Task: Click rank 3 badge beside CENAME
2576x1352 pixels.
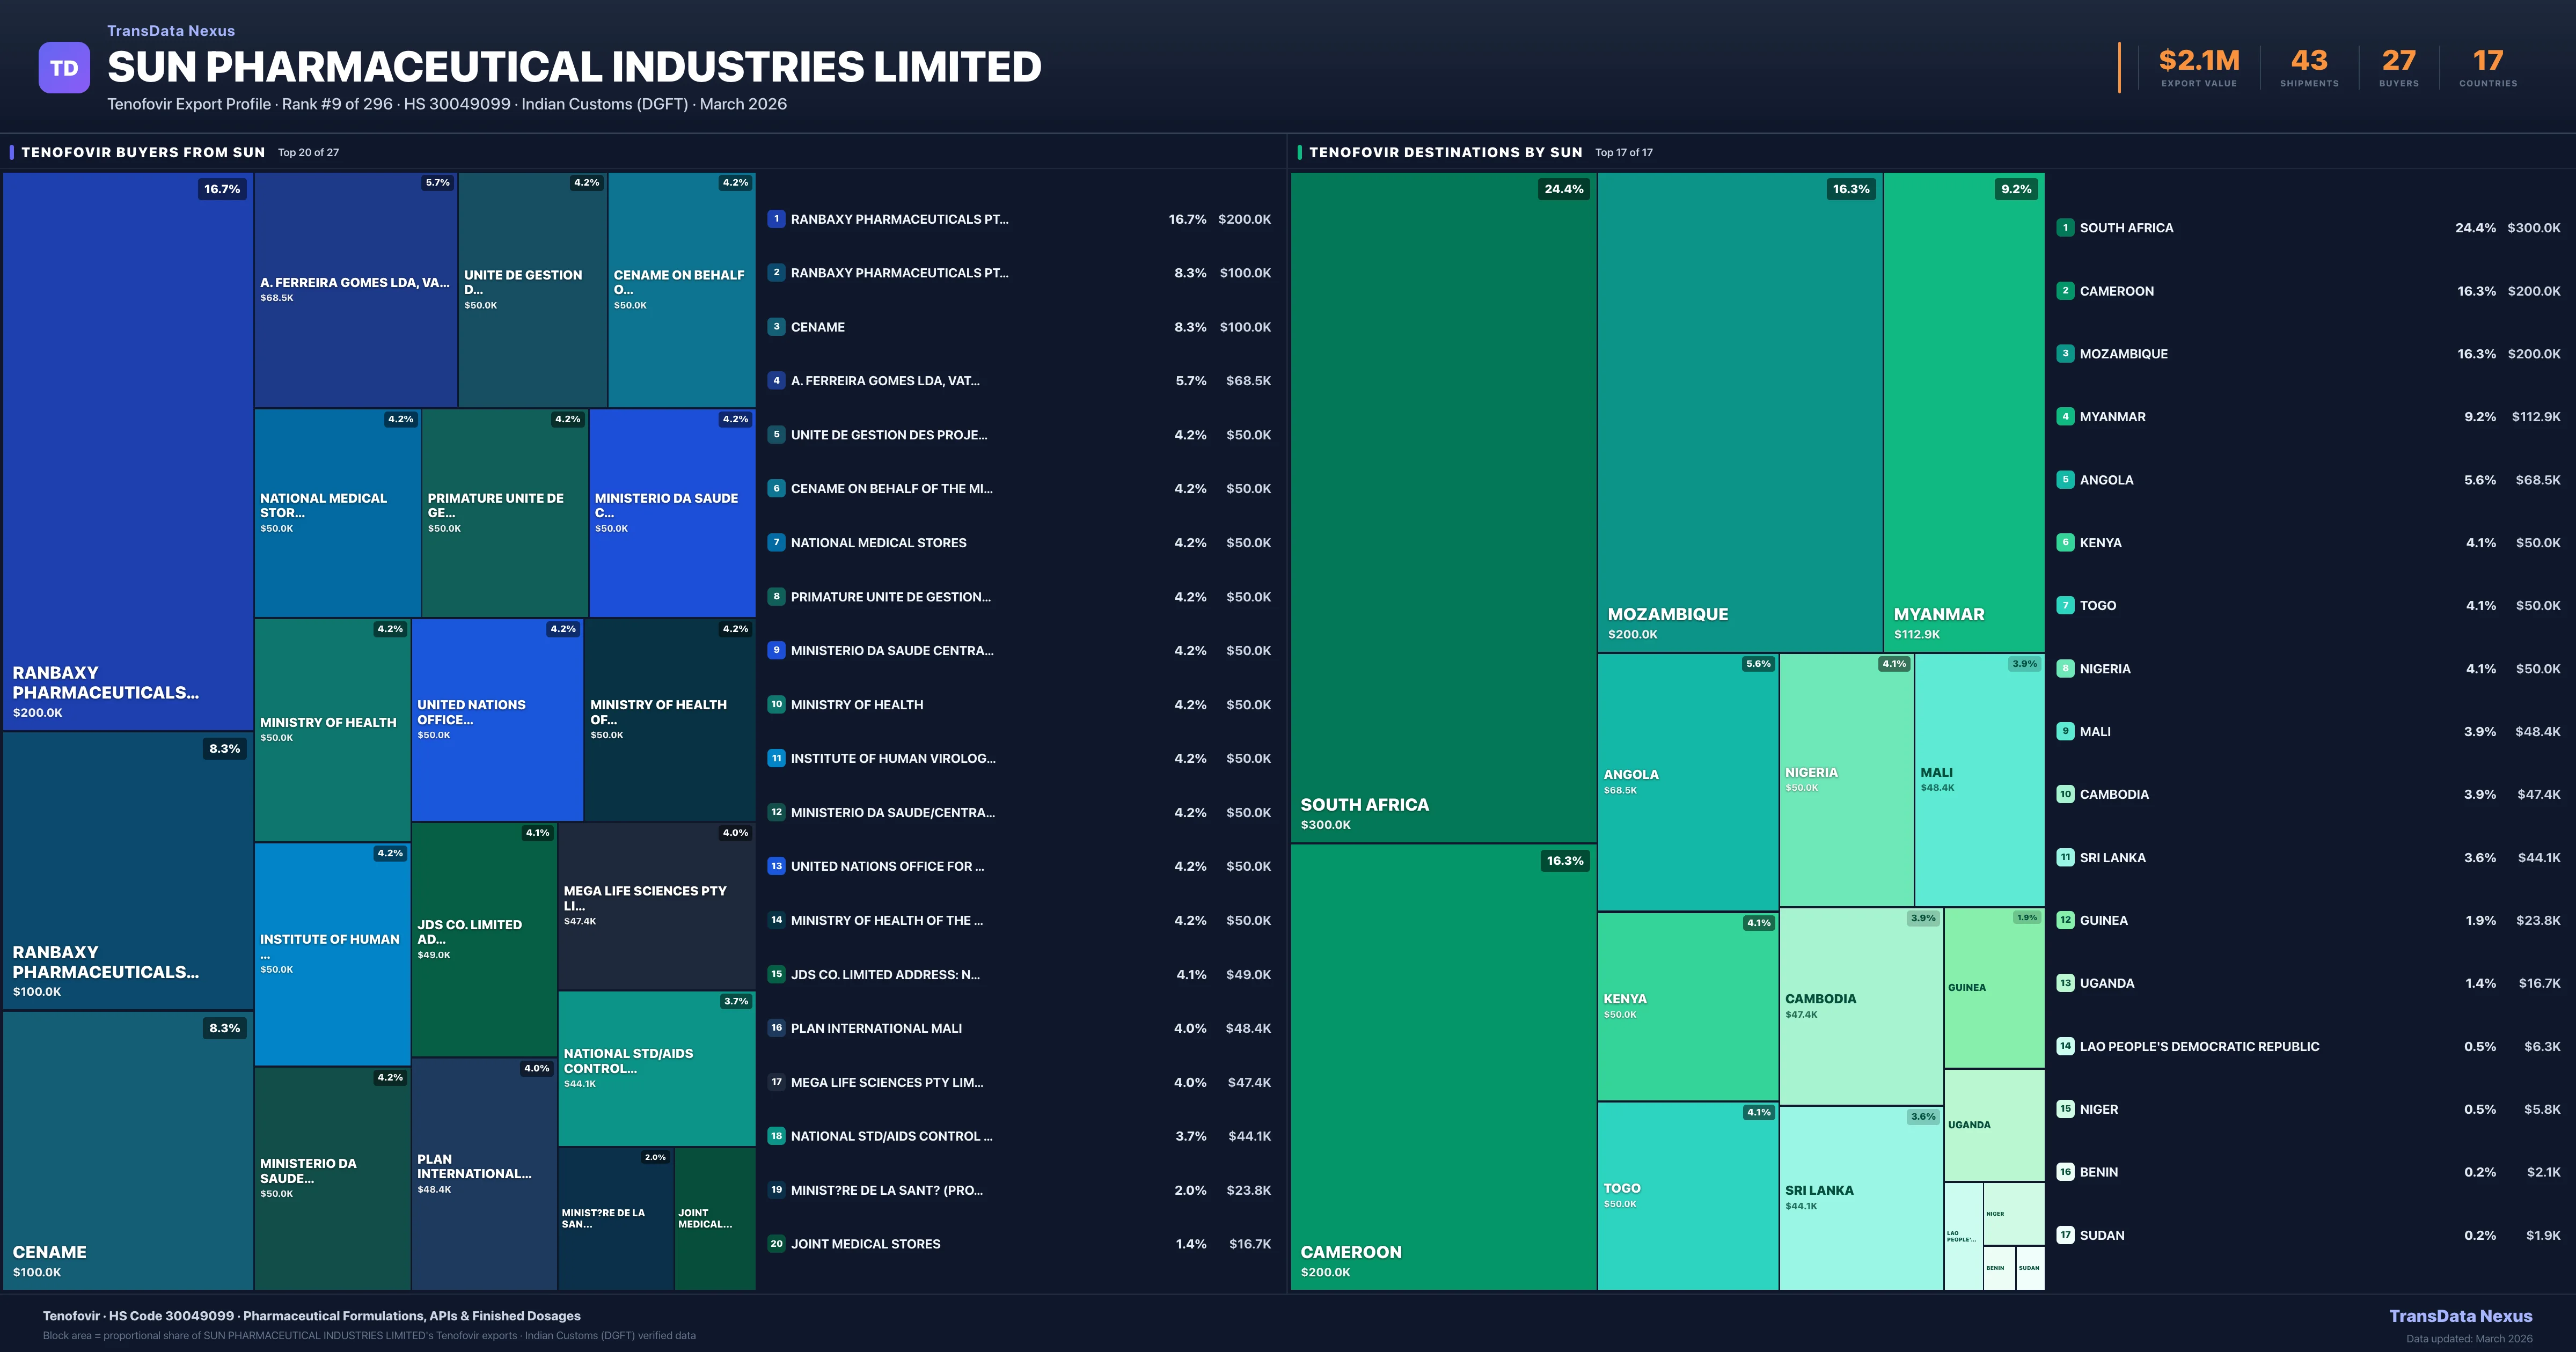Action: point(776,327)
